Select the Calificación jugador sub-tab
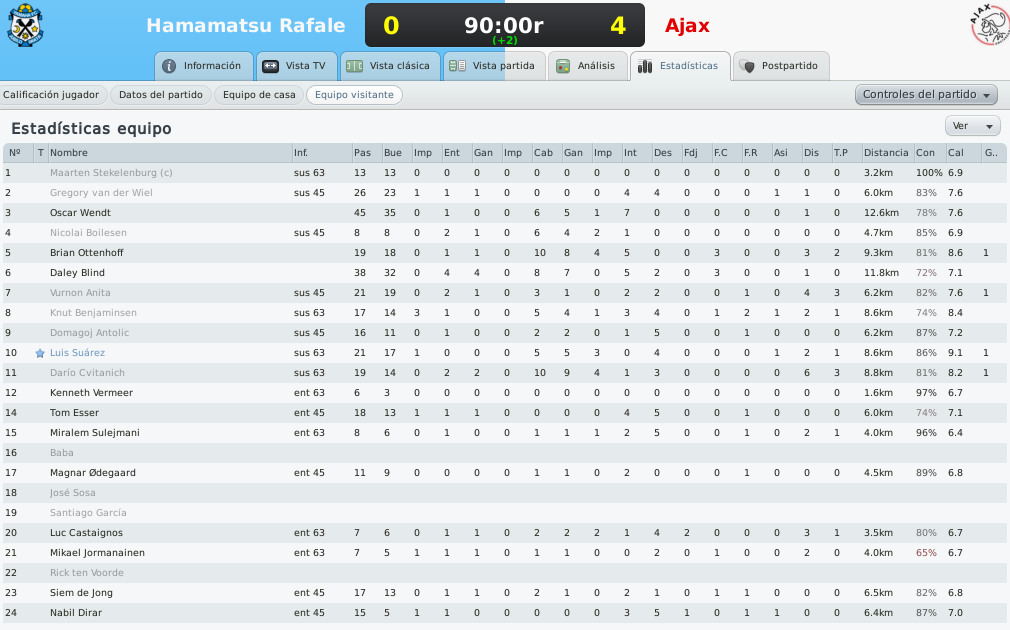This screenshot has width=1010, height=630. coord(51,95)
